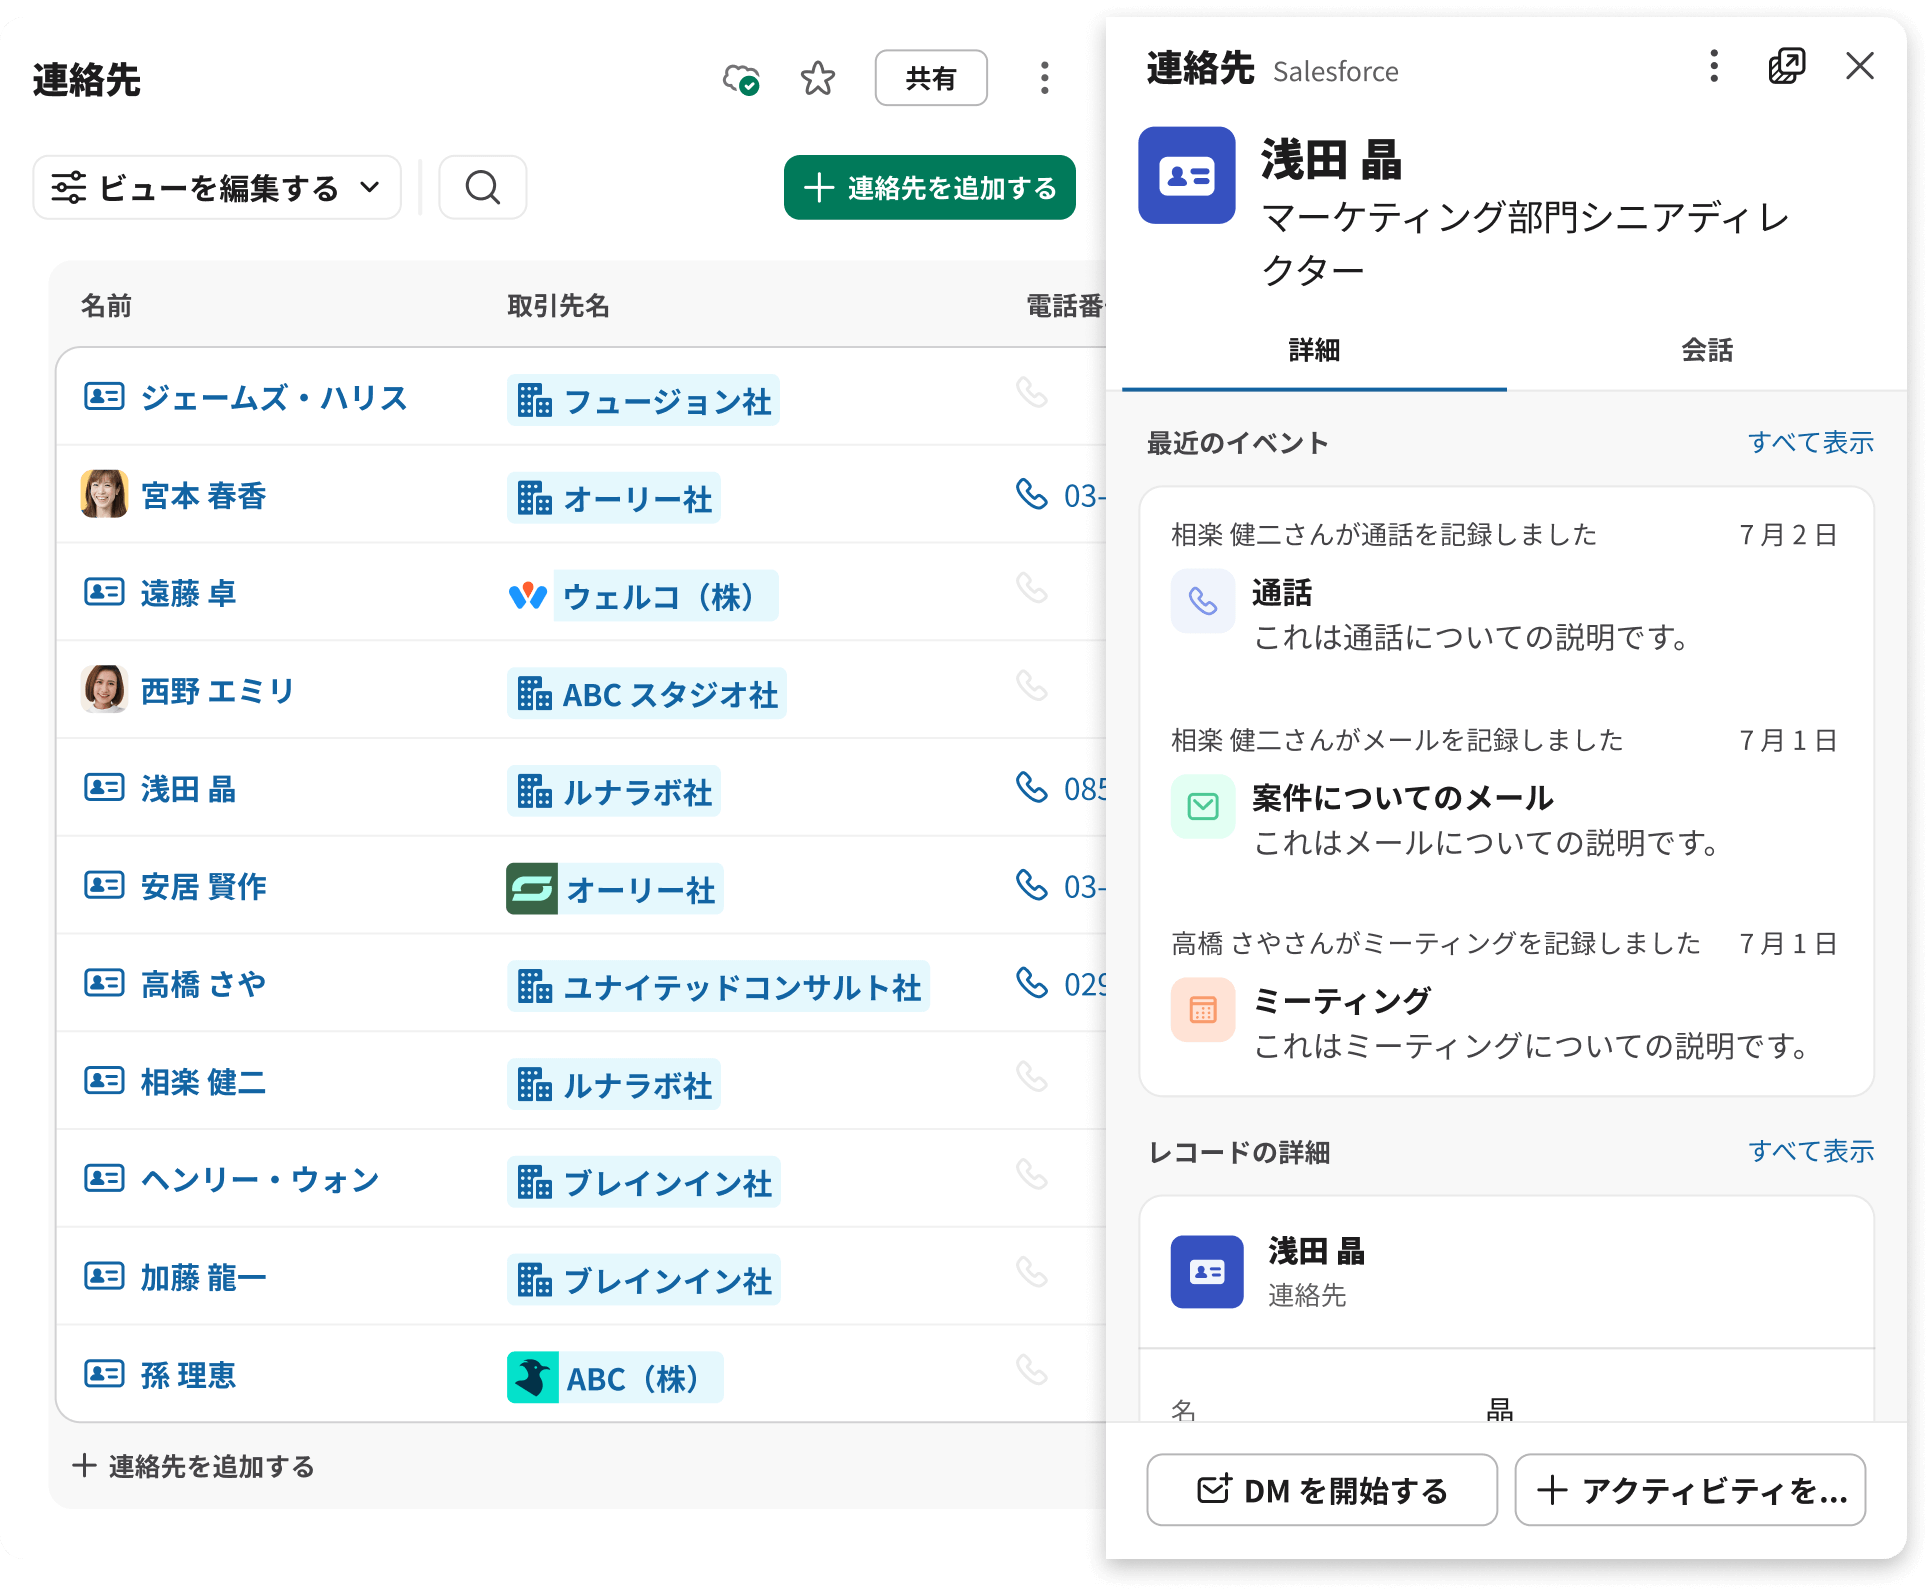Click the three-dot menu beside 共有
1932x1592 pixels.
coord(1044,78)
